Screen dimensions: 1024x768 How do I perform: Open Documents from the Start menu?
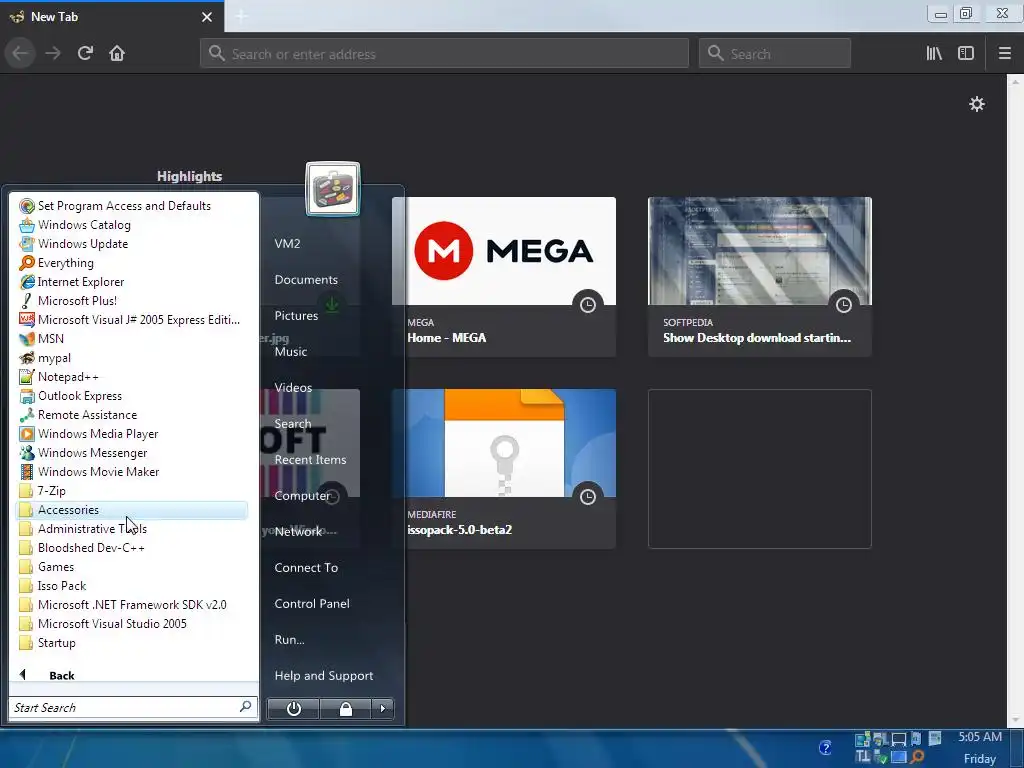306,280
